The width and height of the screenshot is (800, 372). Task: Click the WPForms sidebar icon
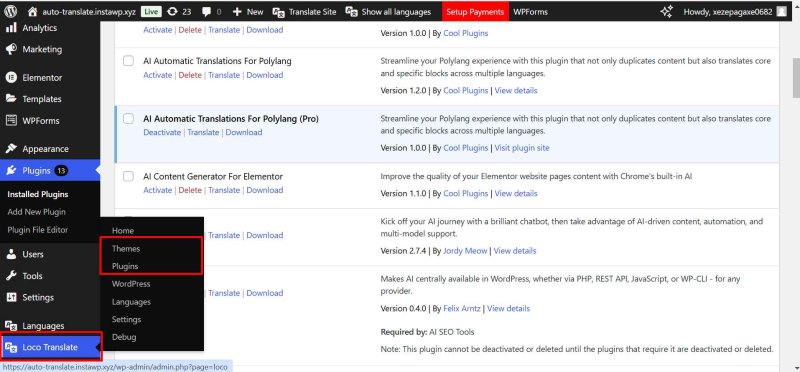11,120
